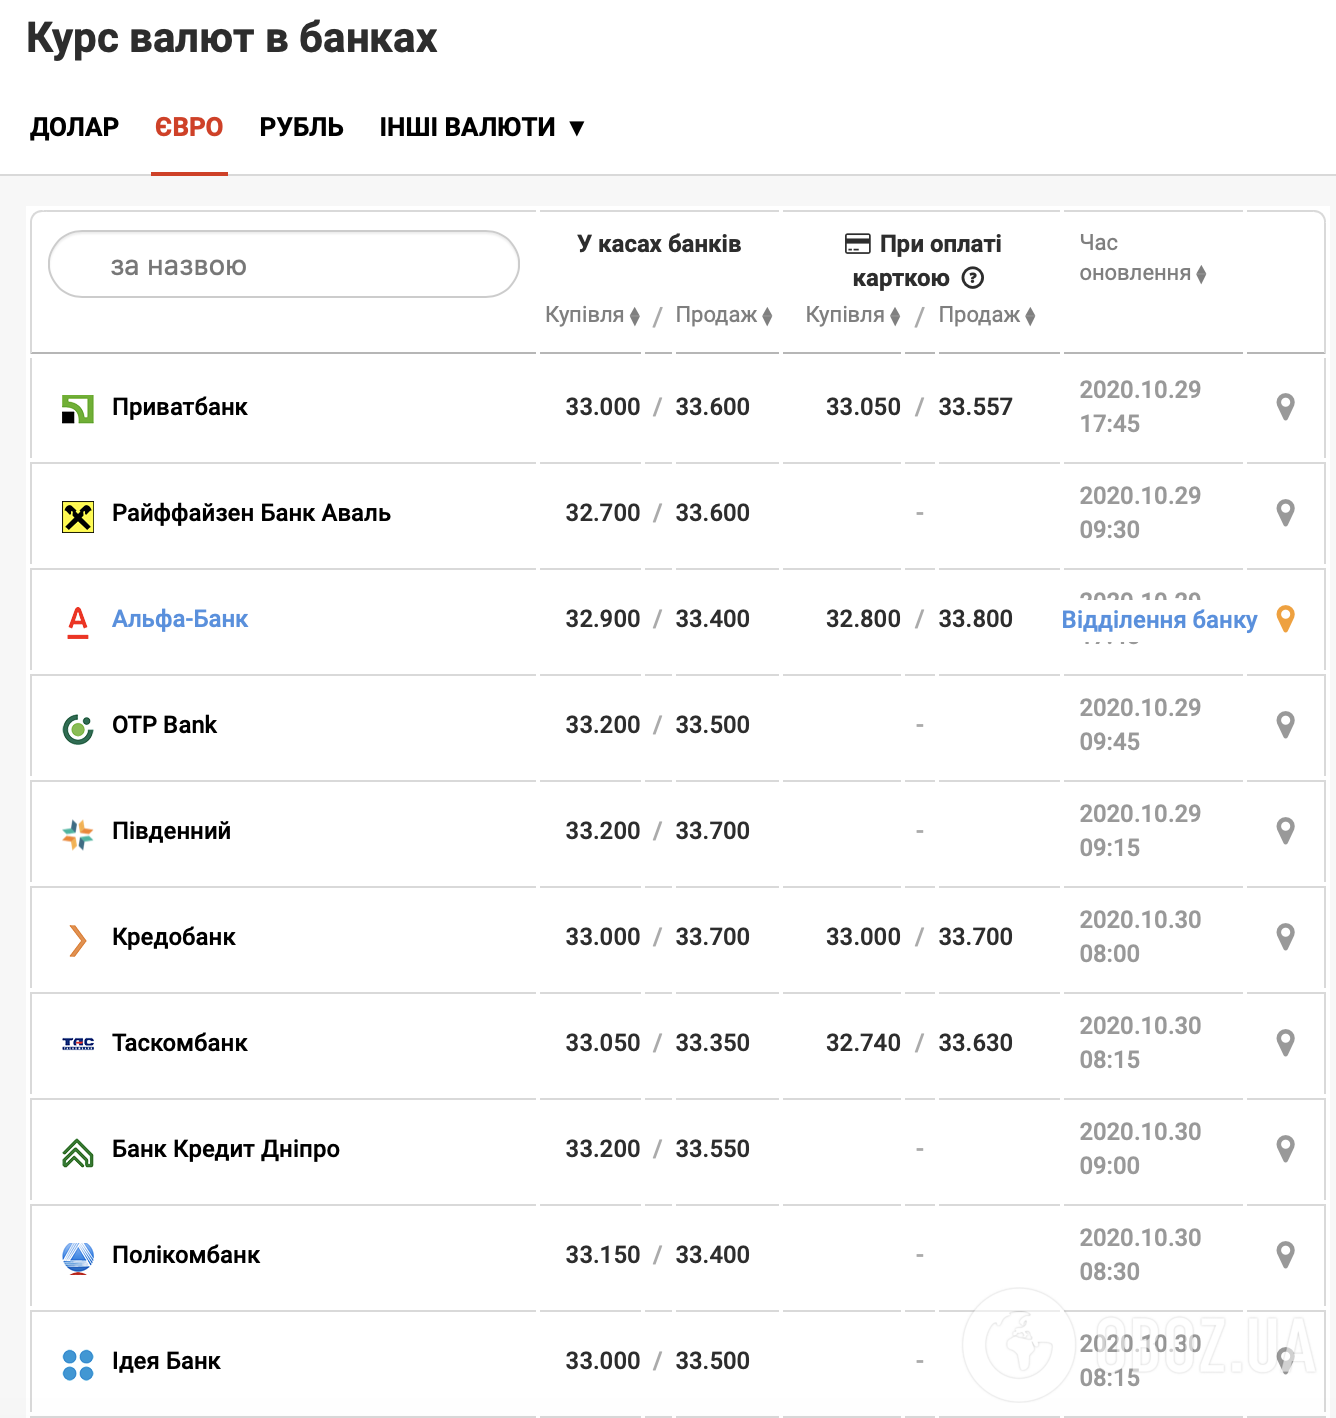Click the Банк Кредит Дніпро logo
The height and width of the screenshot is (1418, 1336).
tap(78, 1154)
